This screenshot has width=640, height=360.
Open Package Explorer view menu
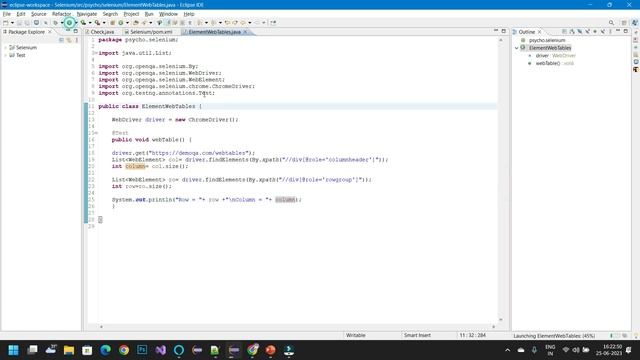(76, 40)
